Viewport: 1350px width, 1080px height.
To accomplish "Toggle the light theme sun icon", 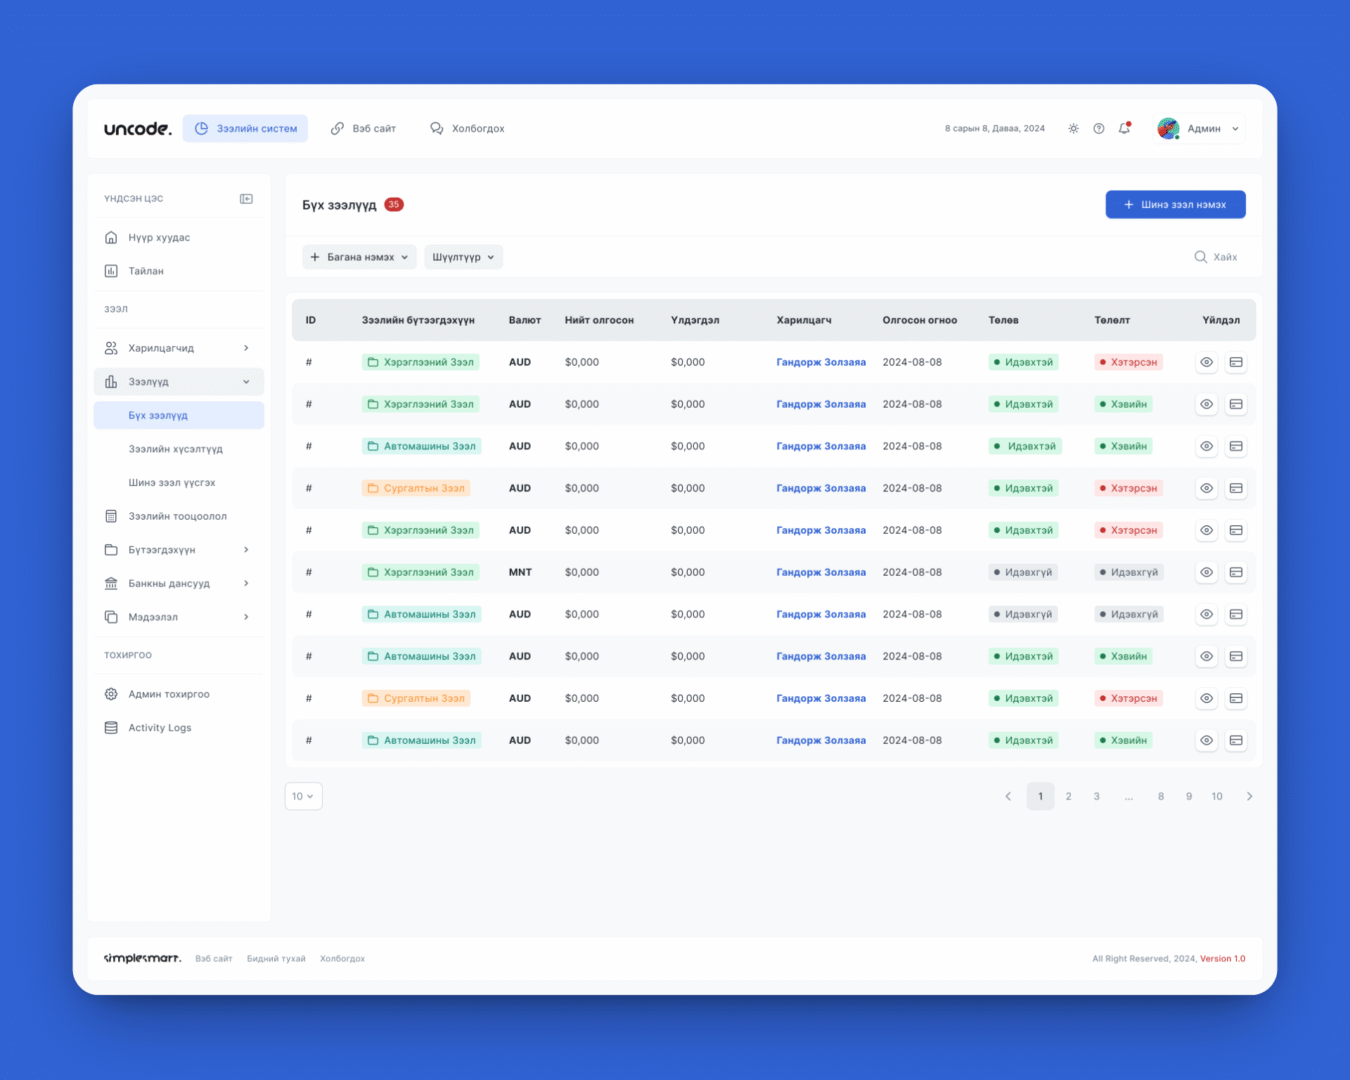I will tap(1073, 129).
